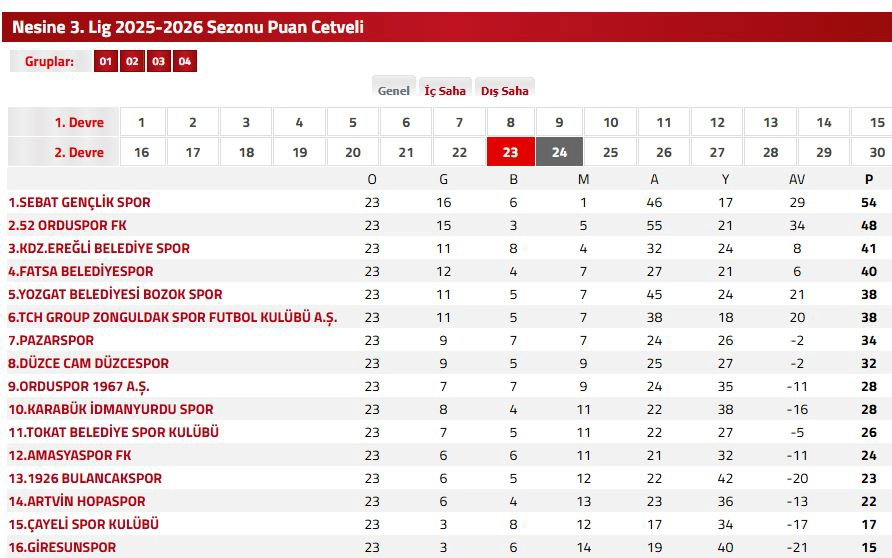Select week 16 of 2. Devre
The height and width of the screenshot is (558, 892).
point(141,153)
